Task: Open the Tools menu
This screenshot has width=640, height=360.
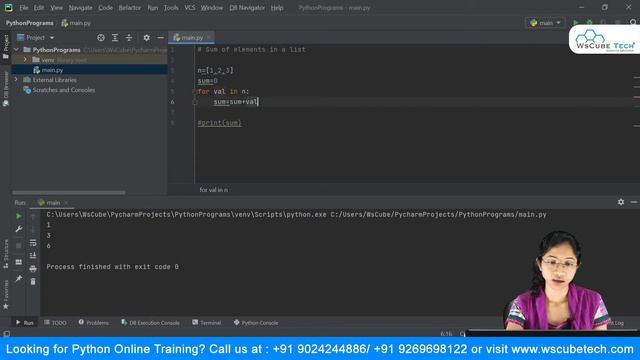Action: 171,8
